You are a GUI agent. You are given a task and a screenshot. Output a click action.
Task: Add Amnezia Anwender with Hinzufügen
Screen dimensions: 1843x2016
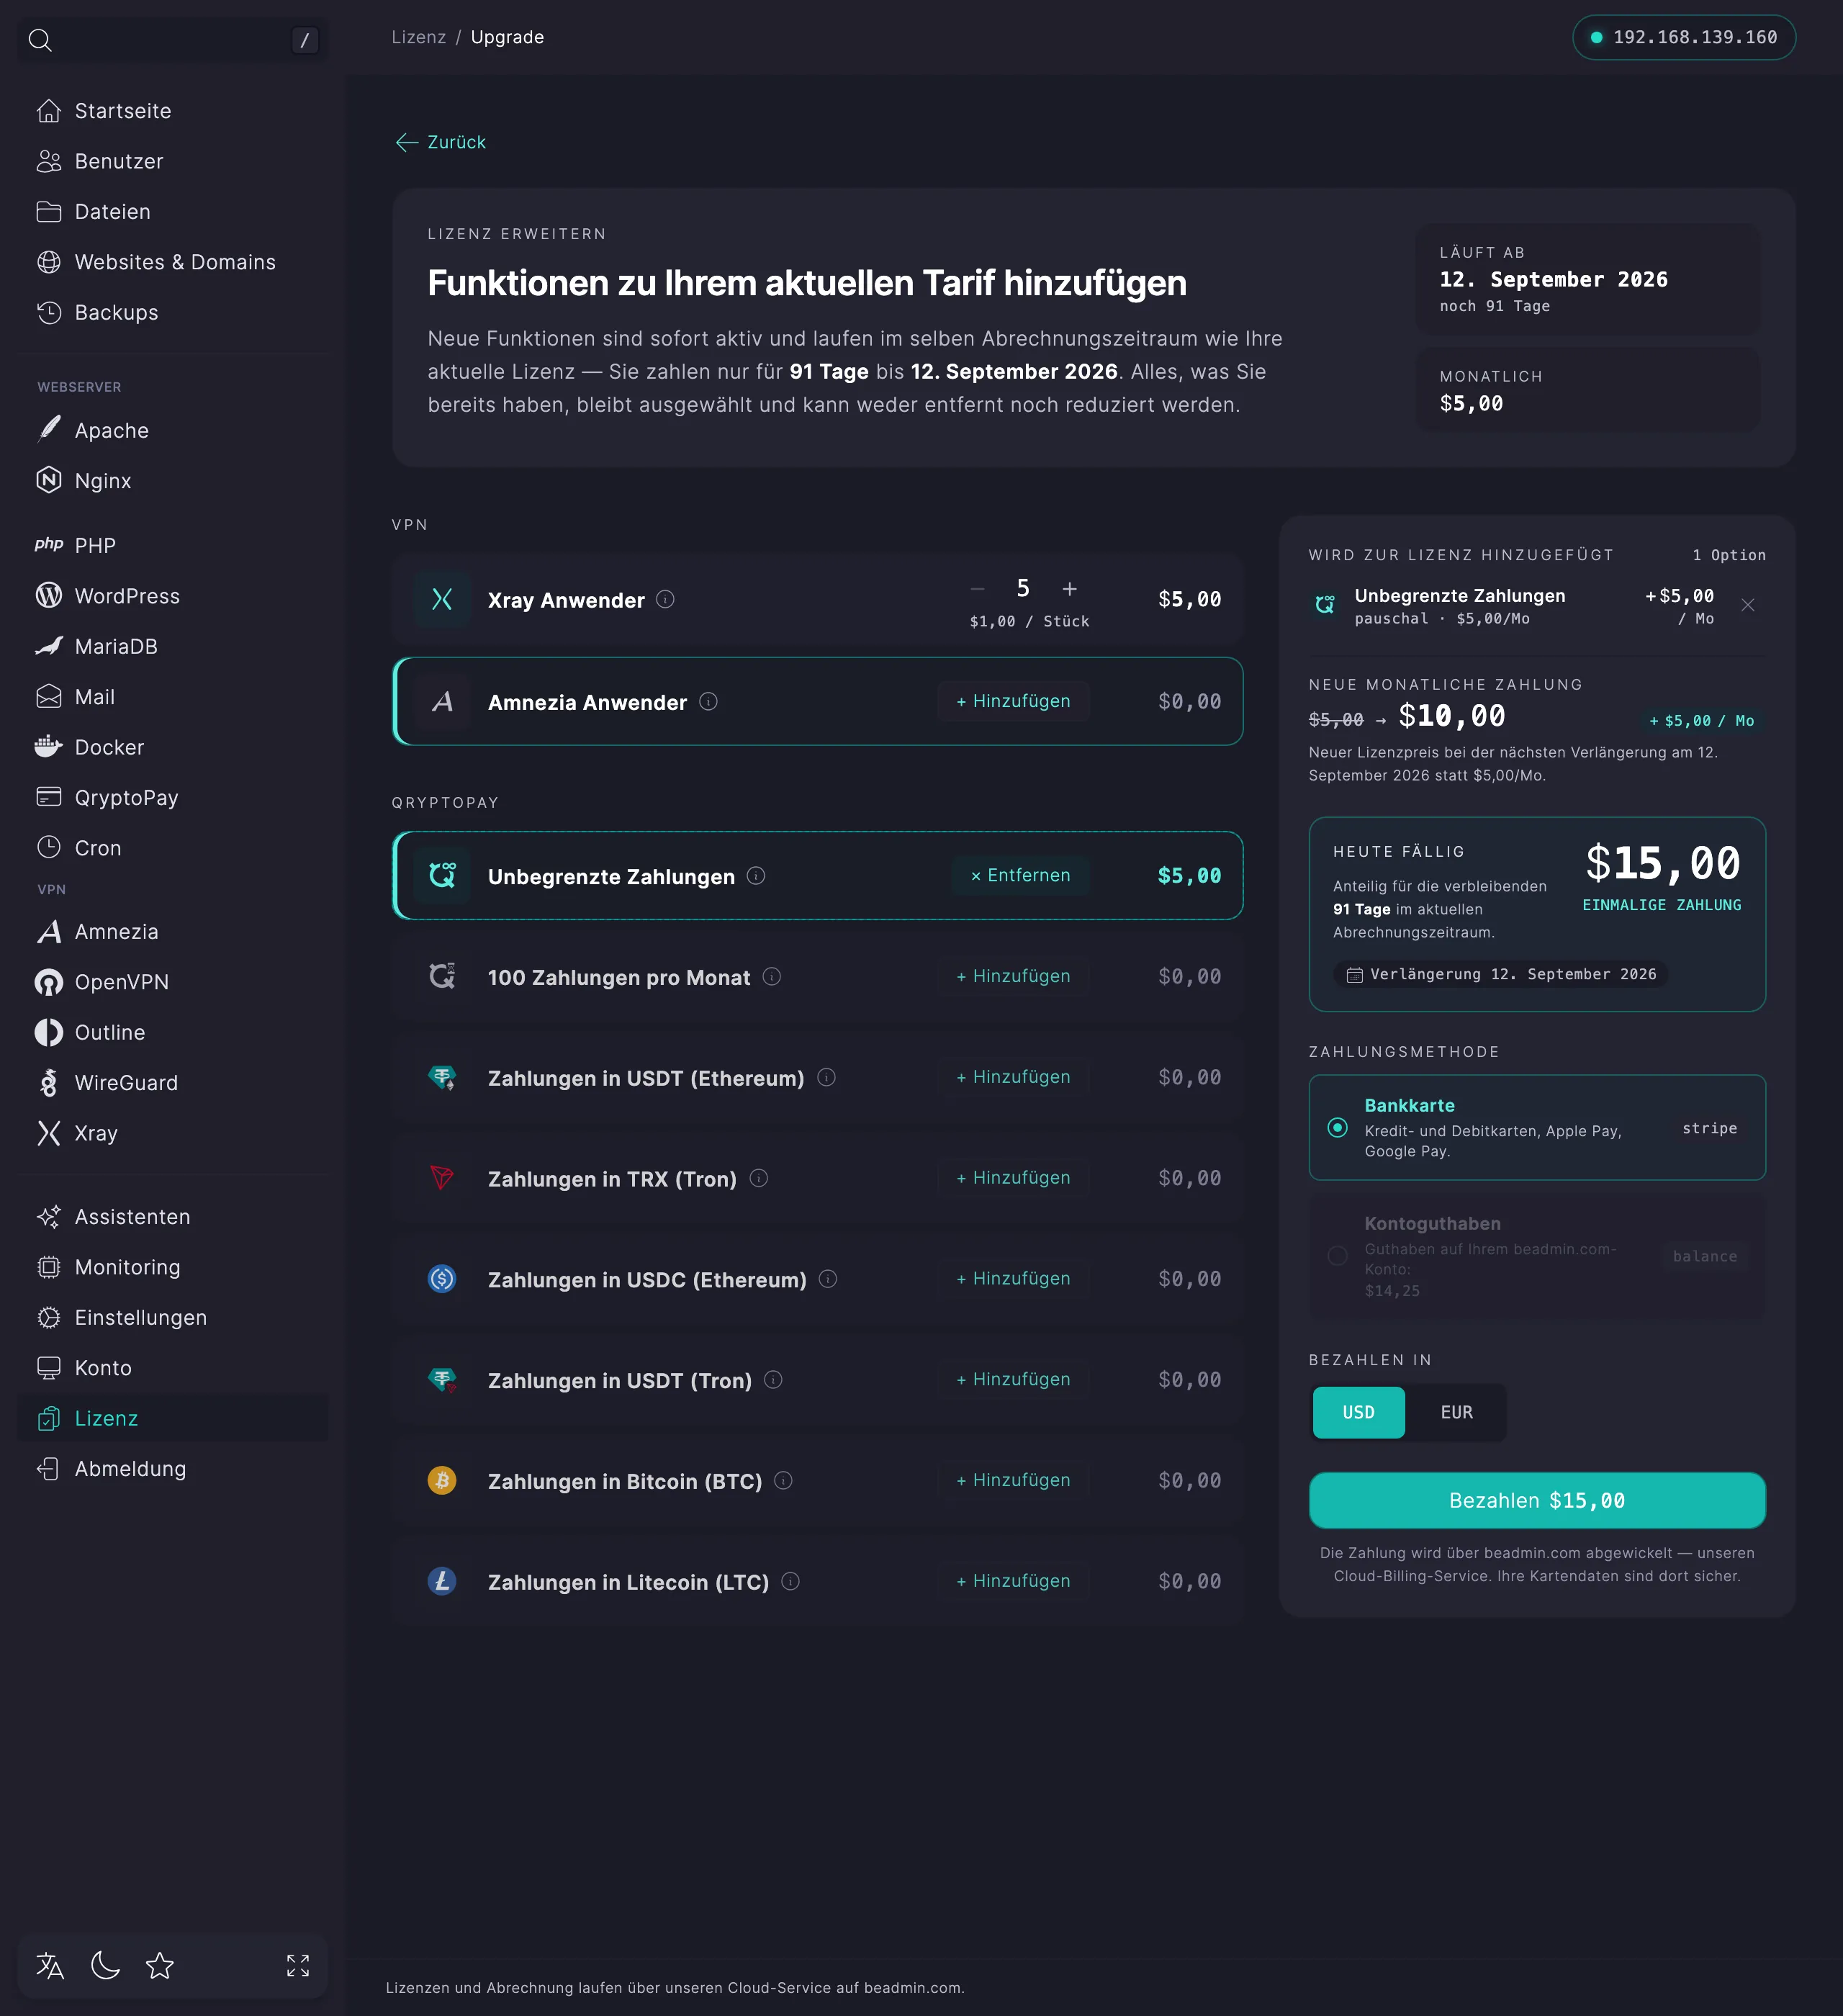point(1013,701)
